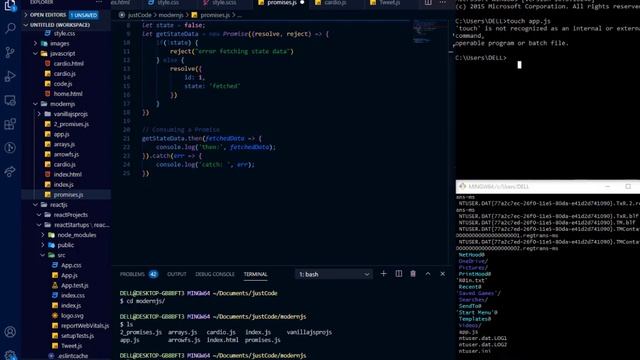Click the '1 UNSAVED' badge

coord(84,15)
